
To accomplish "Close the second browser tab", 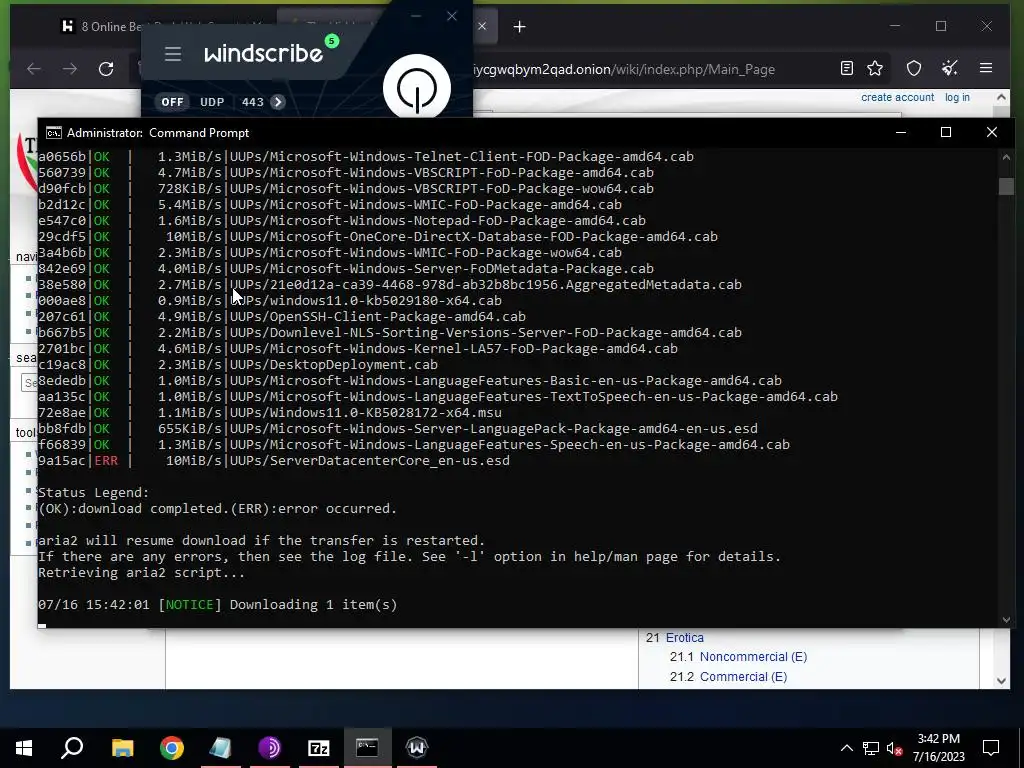I will (482, 26).
